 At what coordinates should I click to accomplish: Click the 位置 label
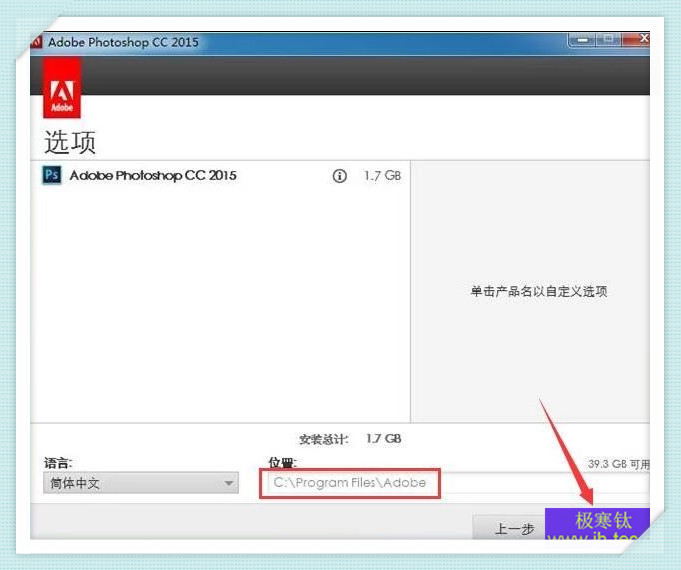(x=283, y=463)
